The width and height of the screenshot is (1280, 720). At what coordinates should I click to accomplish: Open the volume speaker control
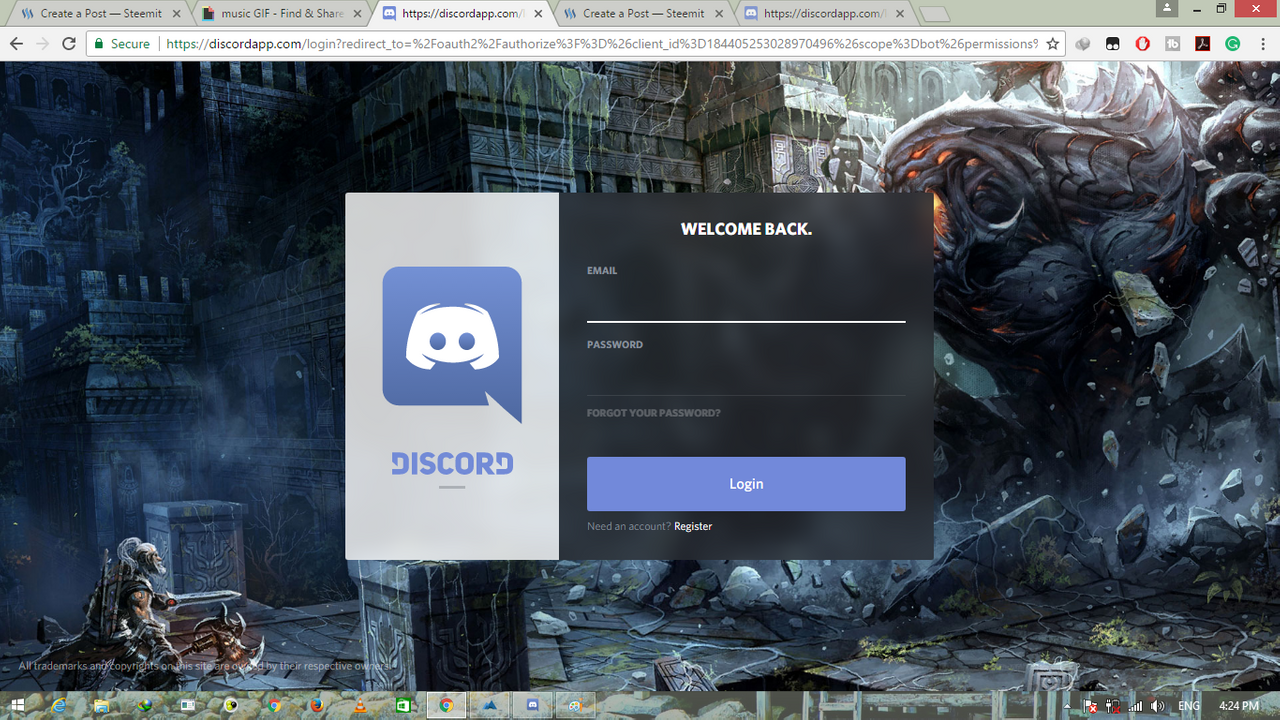[x=1157, y=706]
